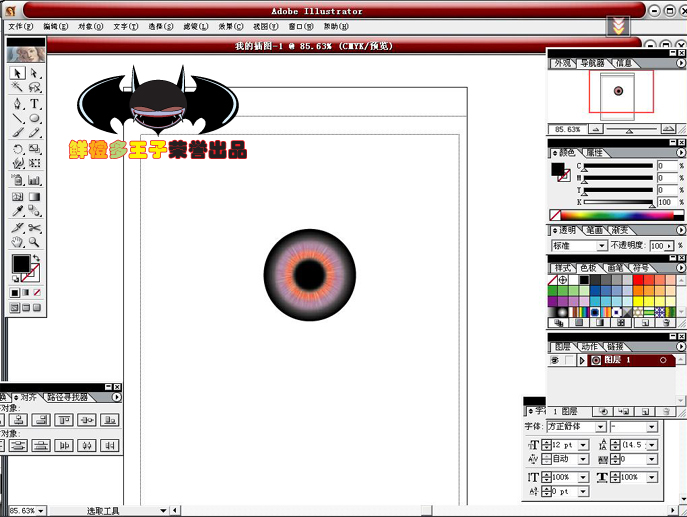The height and width of the screenshot is (517, 687).
Task: Choose the Zoom magnifier tool
Action: click(x=34, y=242)
